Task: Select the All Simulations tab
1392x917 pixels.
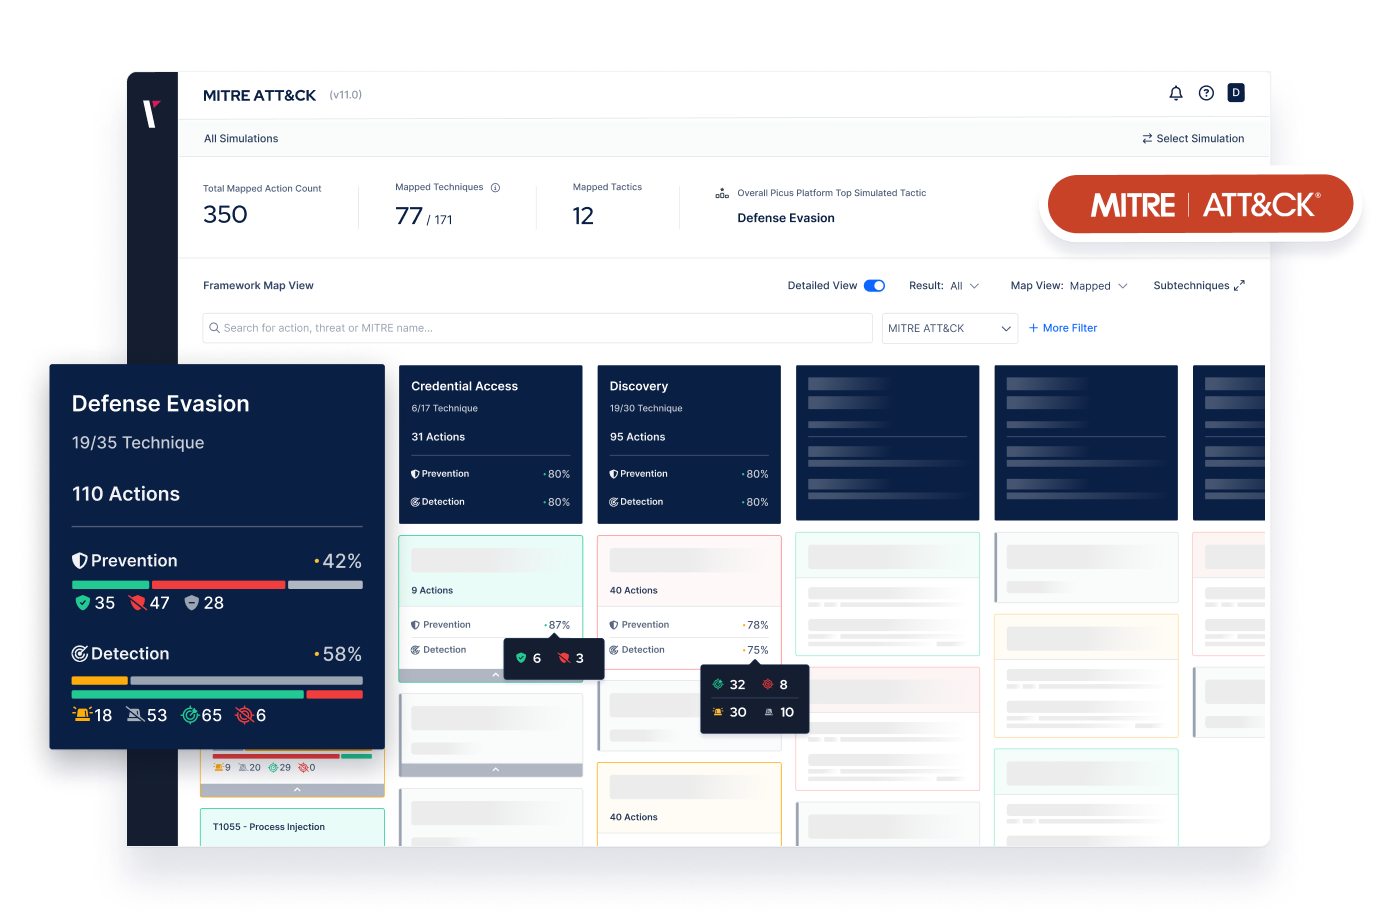Action: (x=241, y=139)
